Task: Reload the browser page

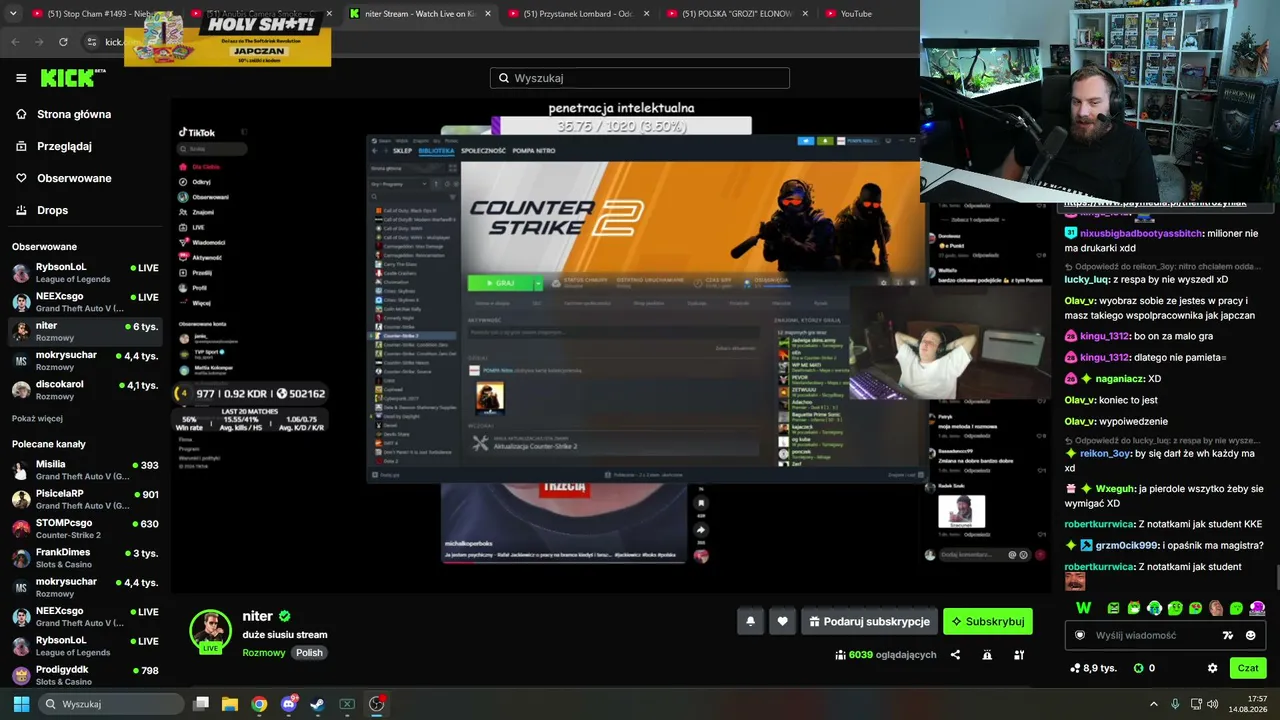Action: tap(63, 42)
